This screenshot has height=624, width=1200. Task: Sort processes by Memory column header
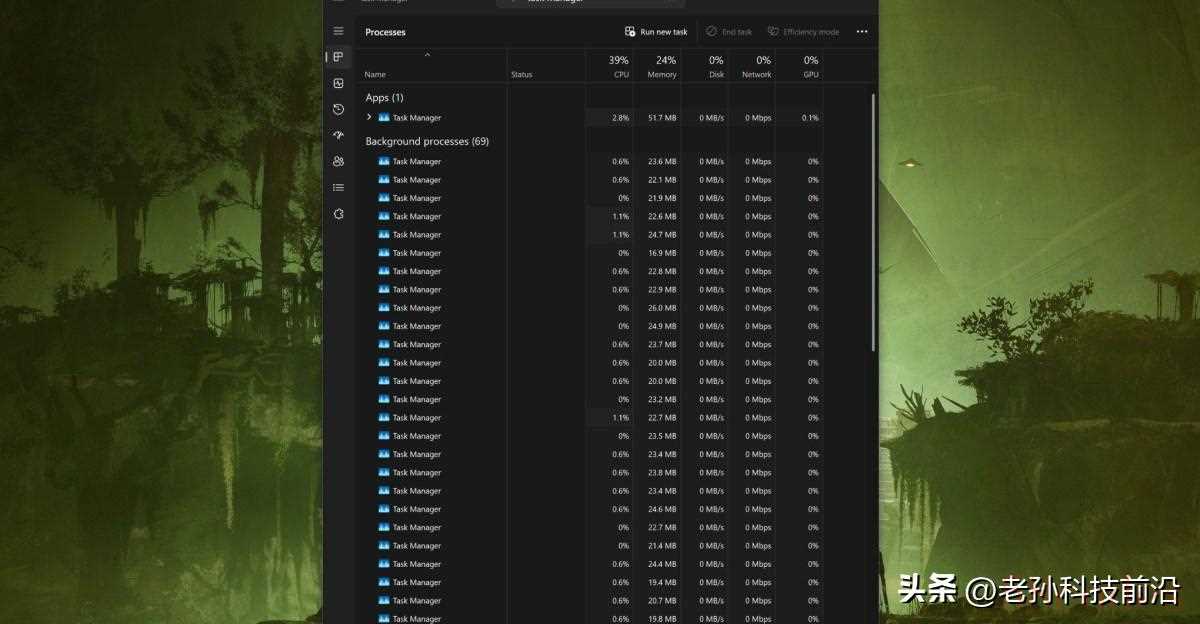coord(661,67)
